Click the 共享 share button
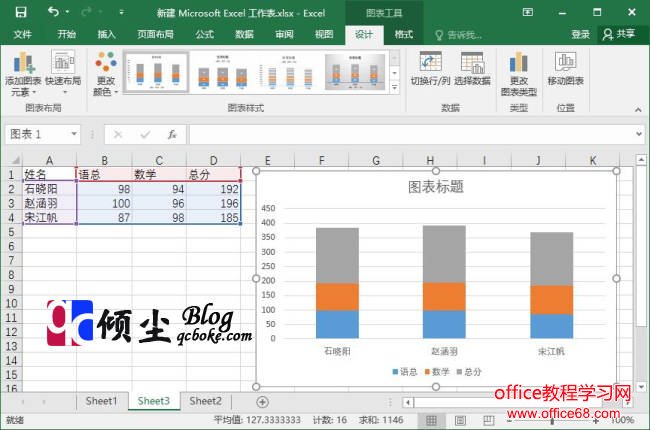650x430 pixels. click(x=620, y=34)
